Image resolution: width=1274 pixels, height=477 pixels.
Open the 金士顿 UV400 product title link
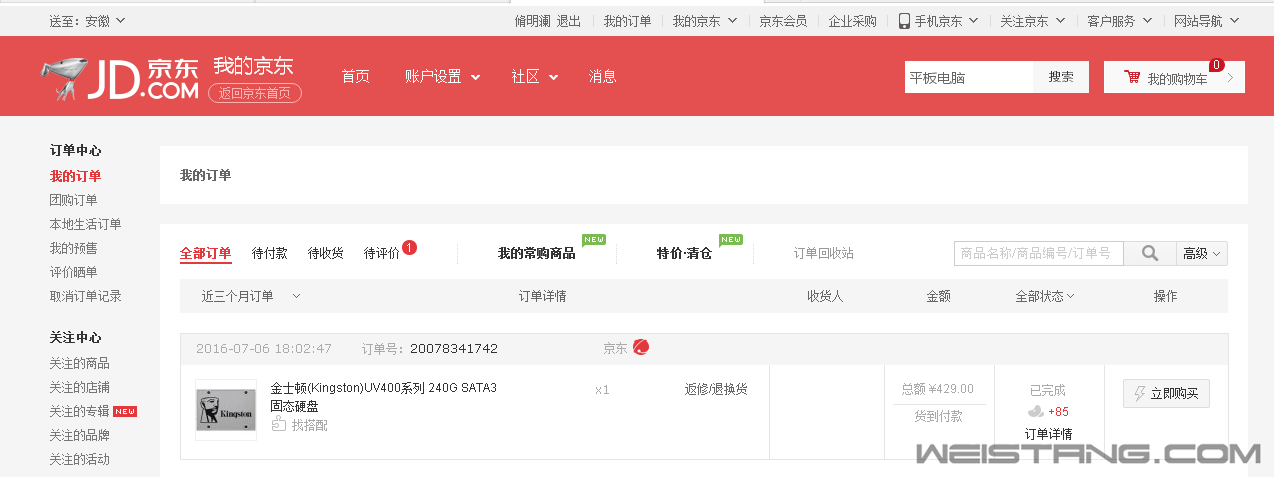(x=384, y=397)
